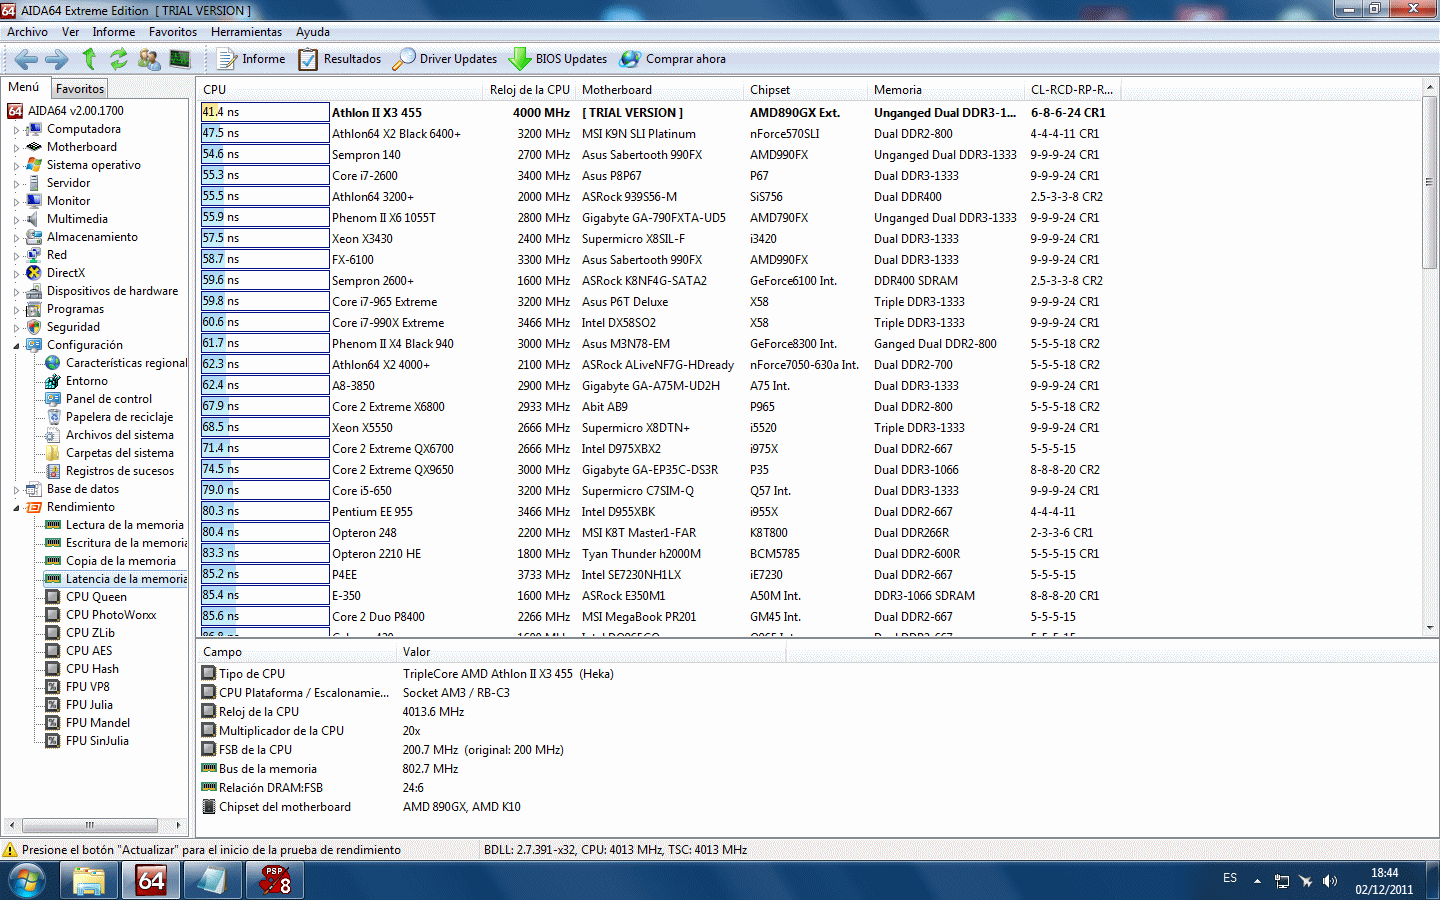Click the Papelera de reciclaje icon
Screen dimensions: 1440x900
(x=53, y=417)
